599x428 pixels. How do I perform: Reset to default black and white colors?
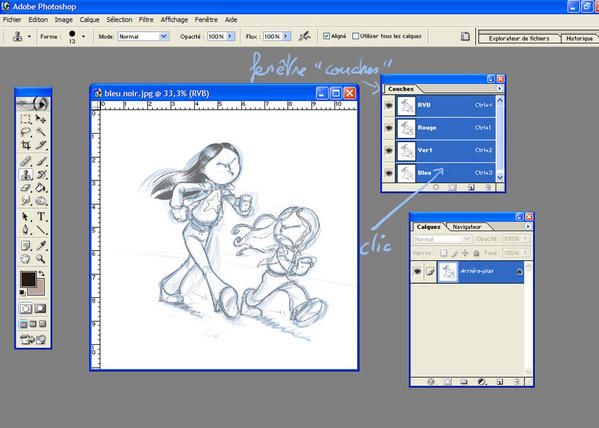23,292
